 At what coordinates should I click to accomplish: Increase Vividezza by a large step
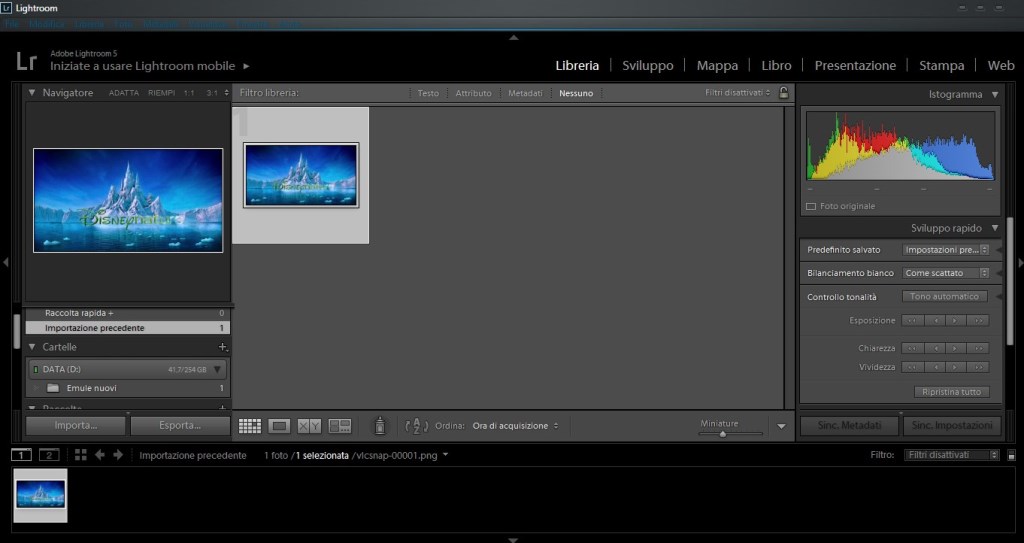(978, 367)
